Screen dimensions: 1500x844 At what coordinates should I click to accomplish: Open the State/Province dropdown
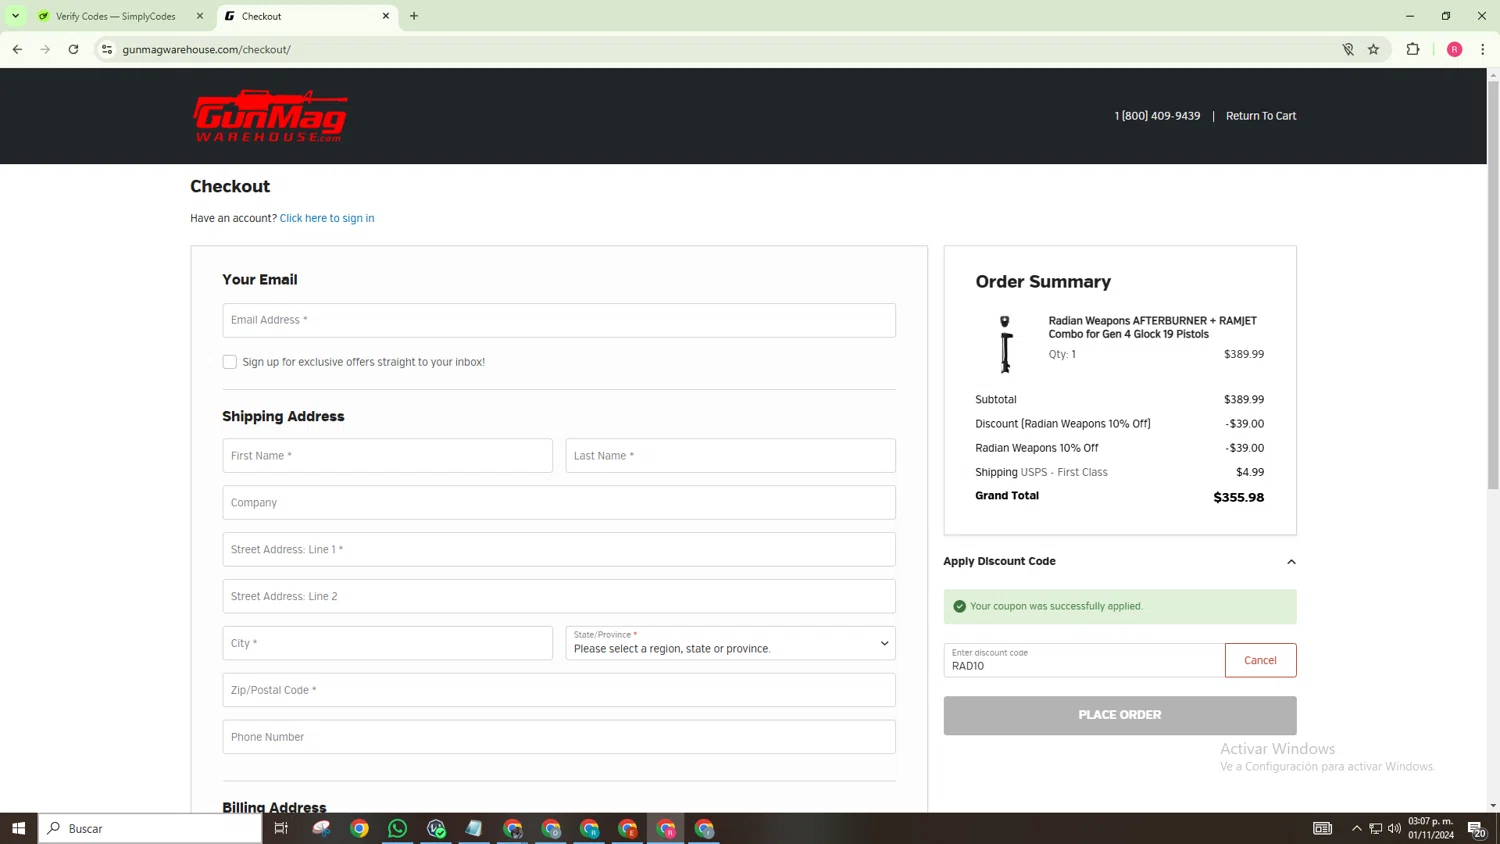(x=730, y=643)
